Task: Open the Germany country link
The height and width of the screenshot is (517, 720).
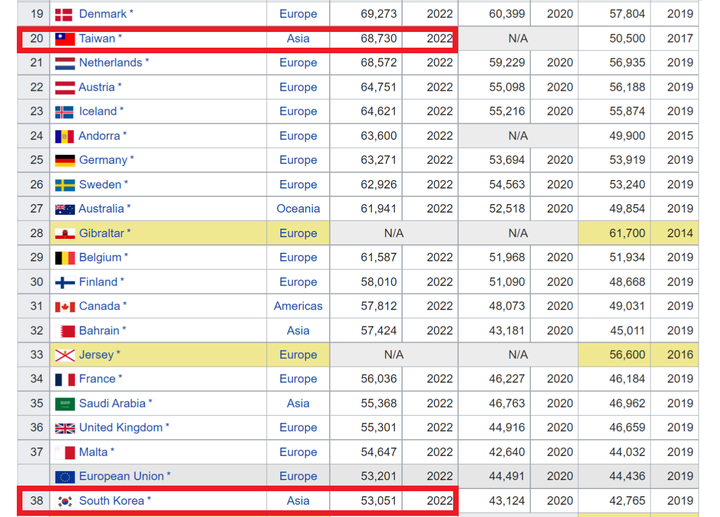Action: click(103, 160)
